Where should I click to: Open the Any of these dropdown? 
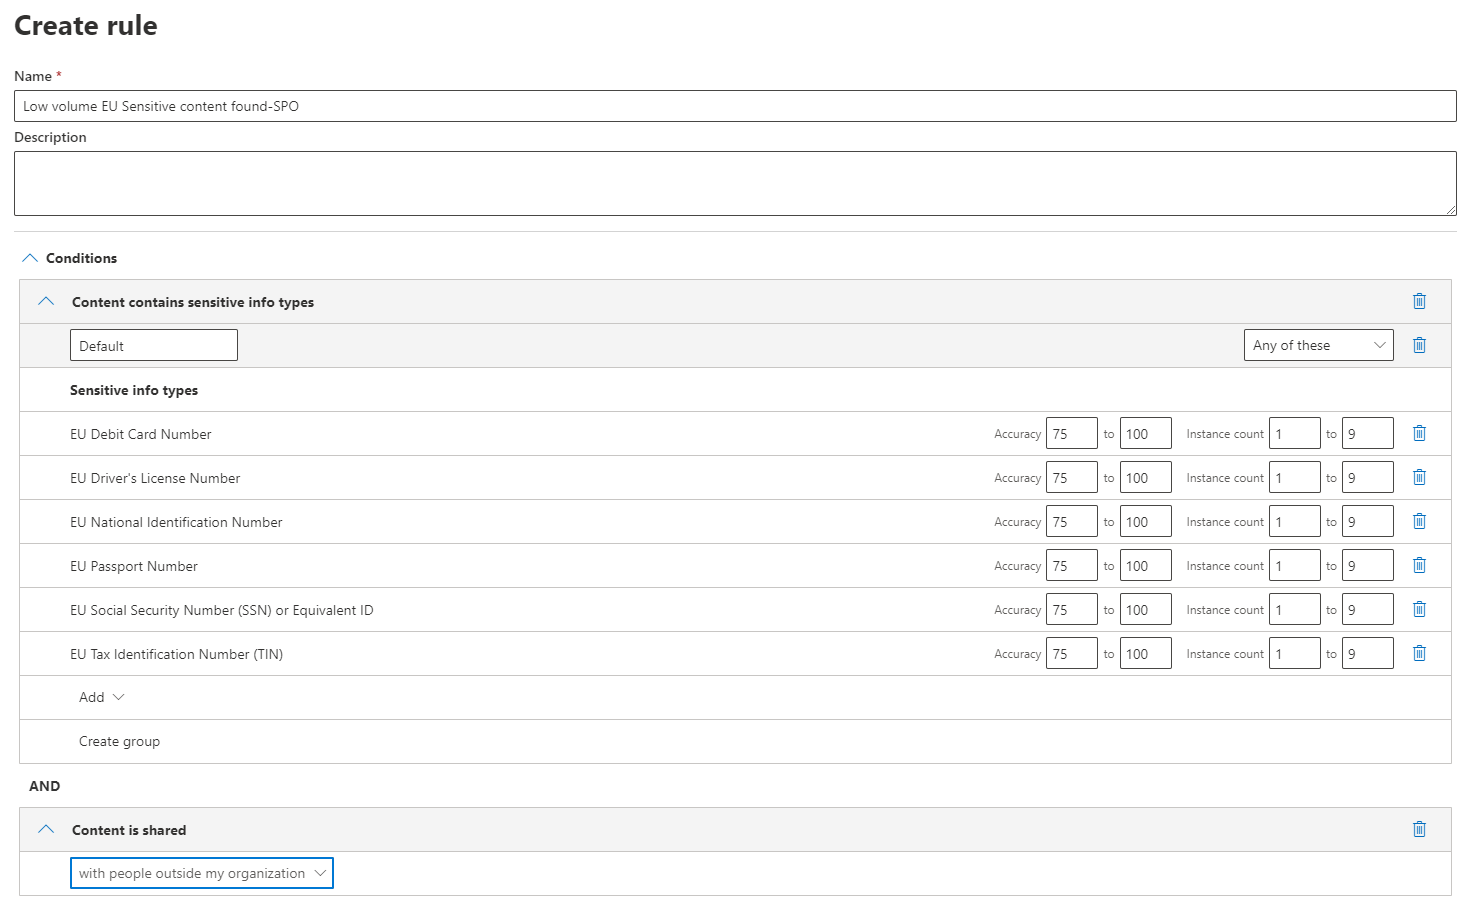[1317, 345]
